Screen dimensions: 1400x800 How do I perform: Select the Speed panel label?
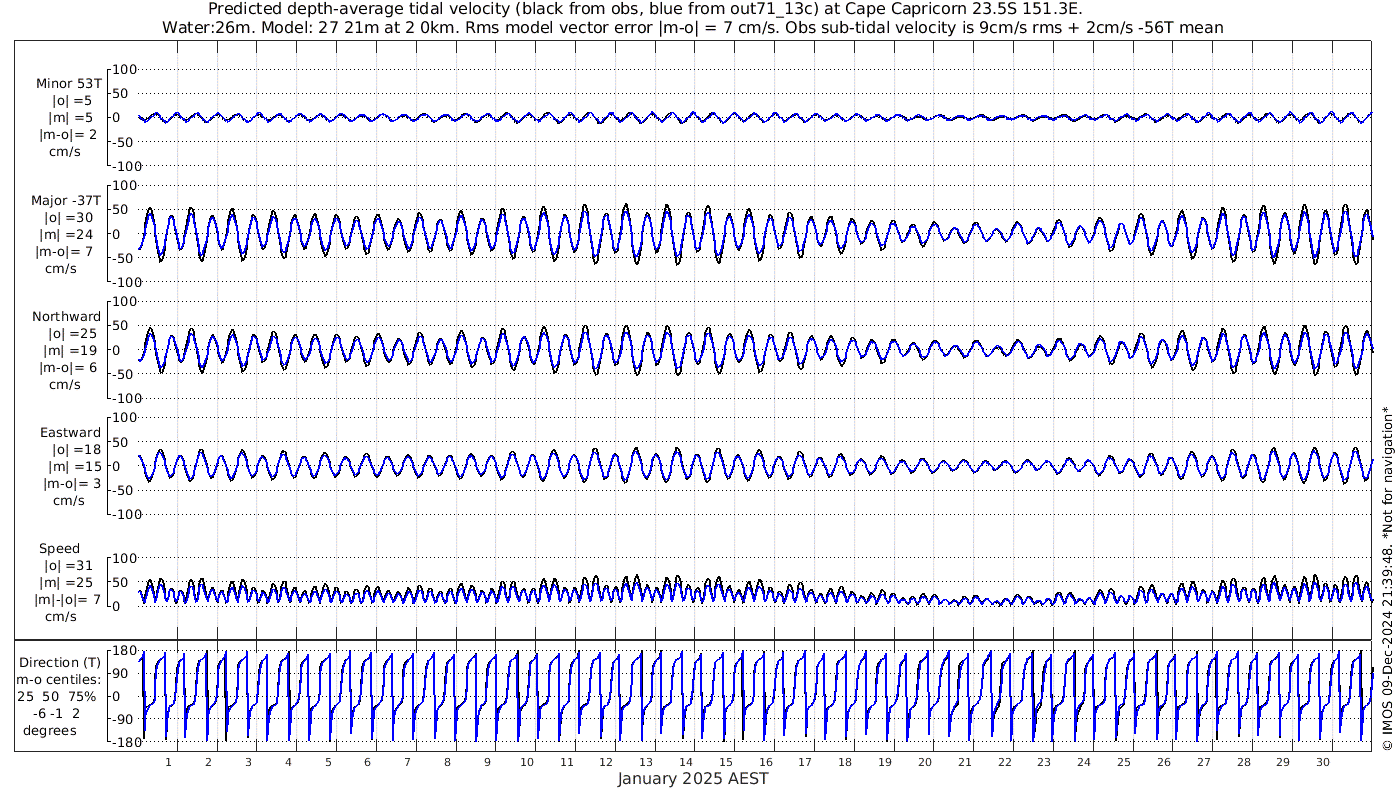click(x=60, y=549)
